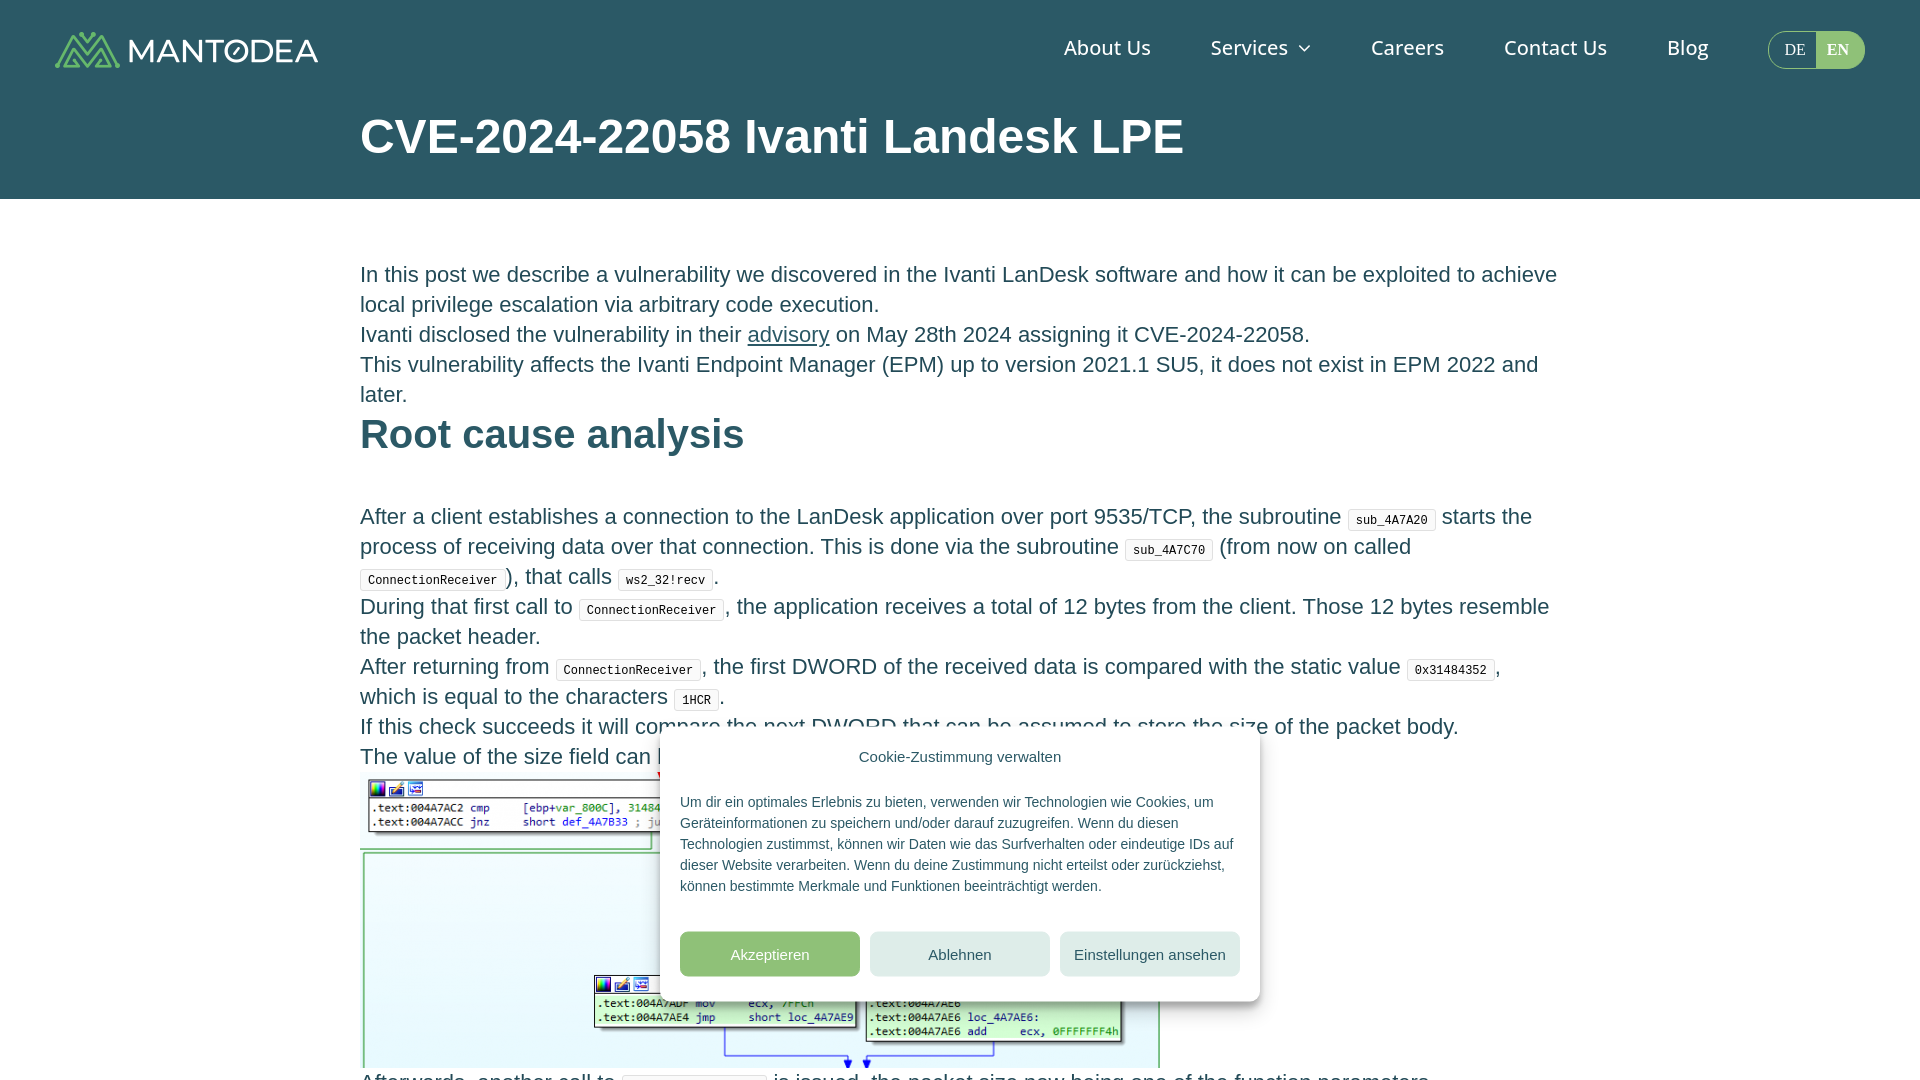
Task: Click the Akzeptieren acceptance icon
Action: coord(770,953)
